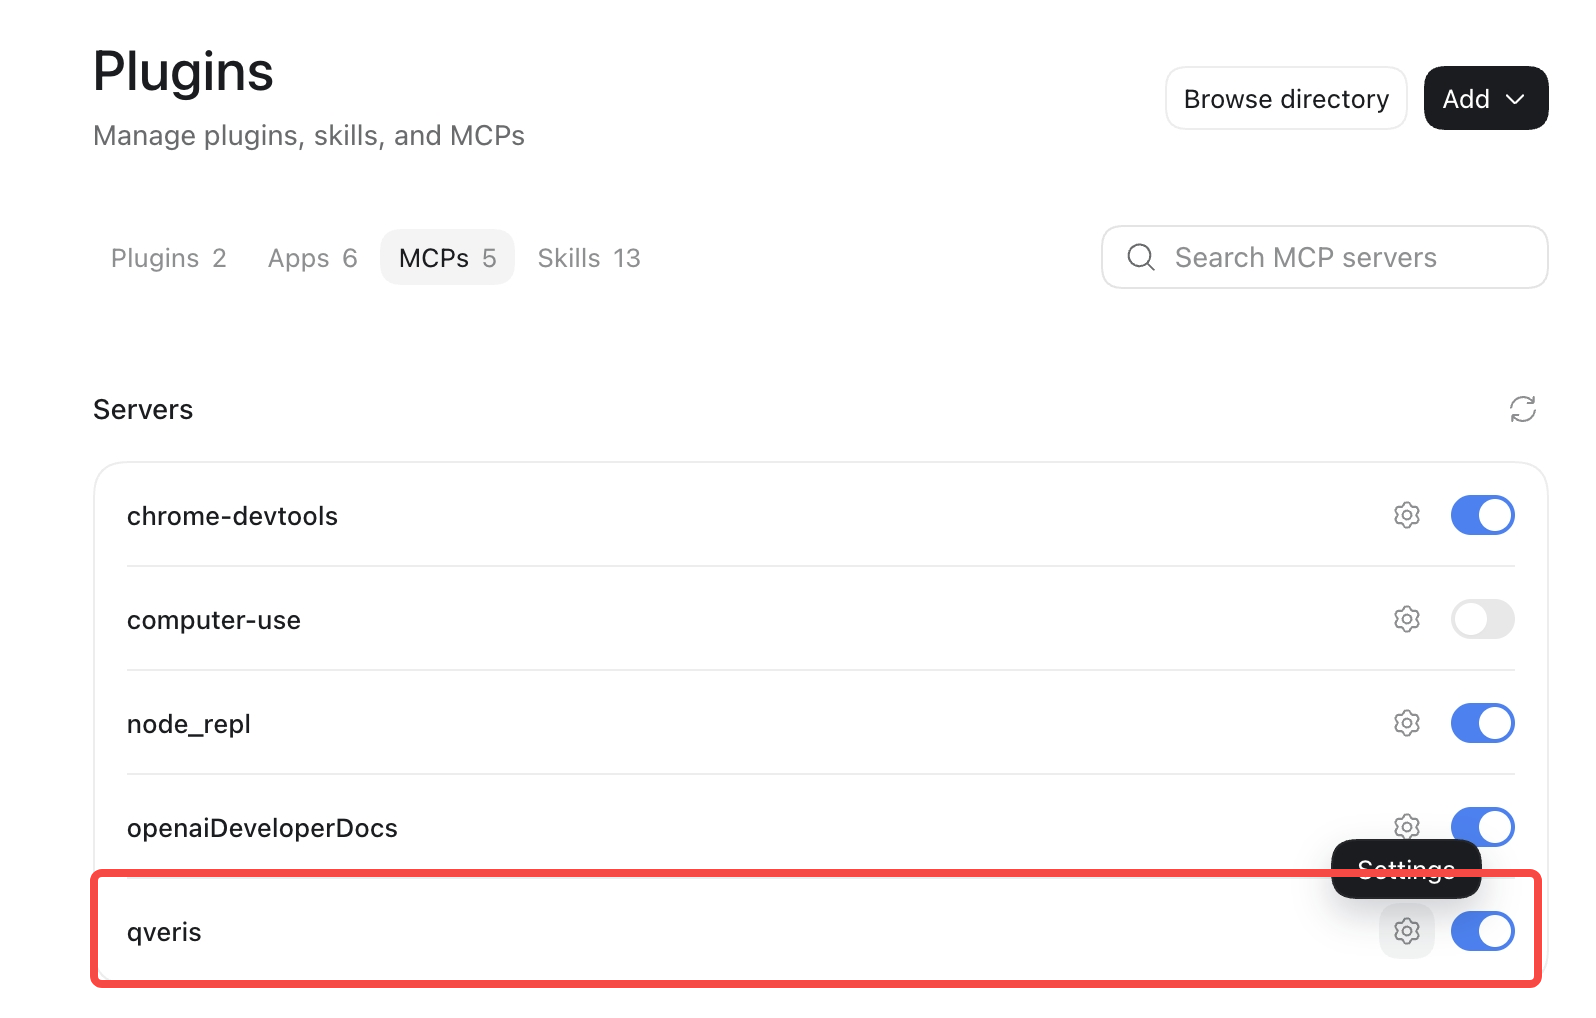Select the chrome-devtools server name
This screenshot has width=1596, height=1018.
(232, 516)
